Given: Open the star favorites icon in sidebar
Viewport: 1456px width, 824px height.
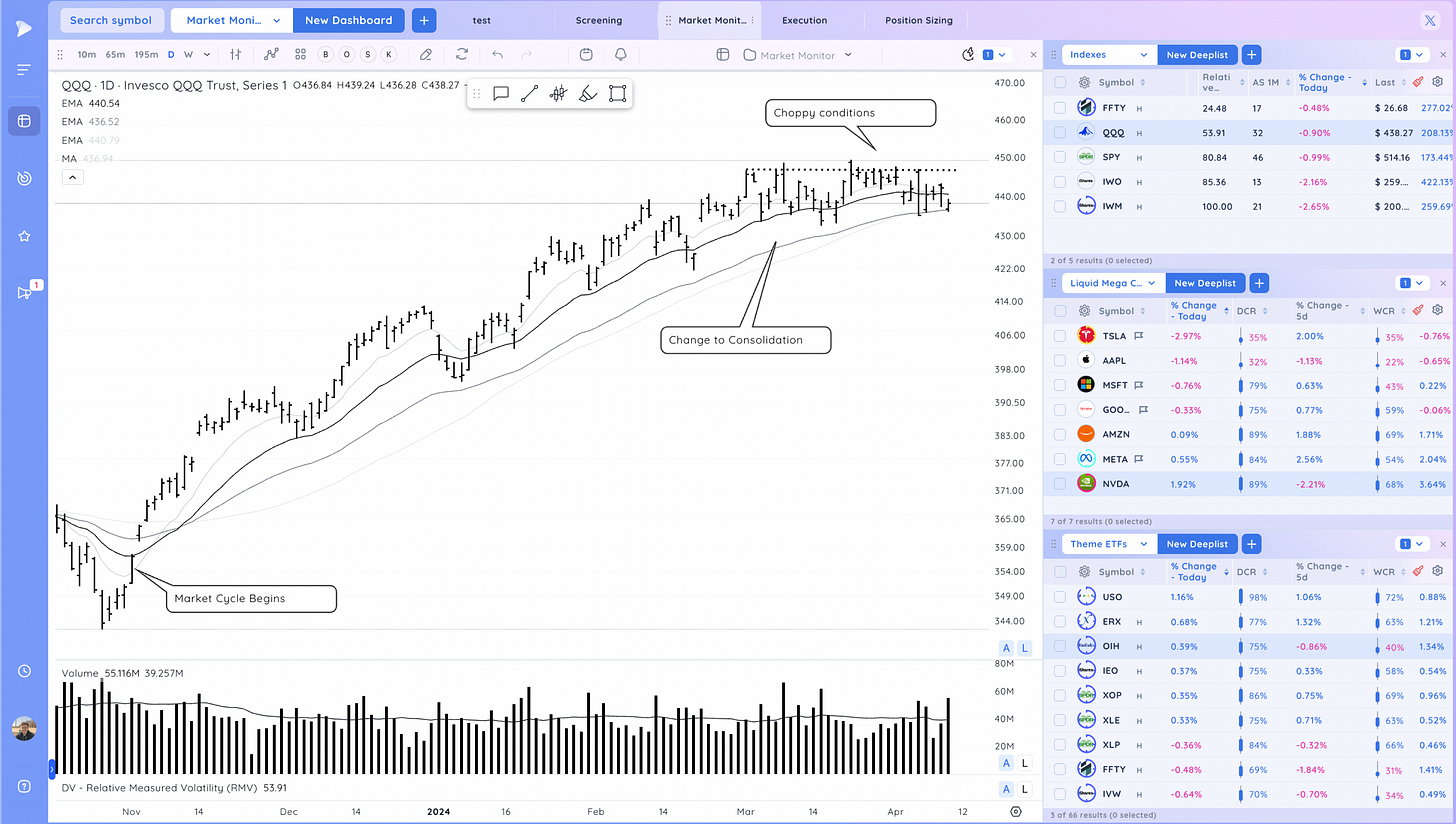Looking at the screenshot, I should pos(24,236).
